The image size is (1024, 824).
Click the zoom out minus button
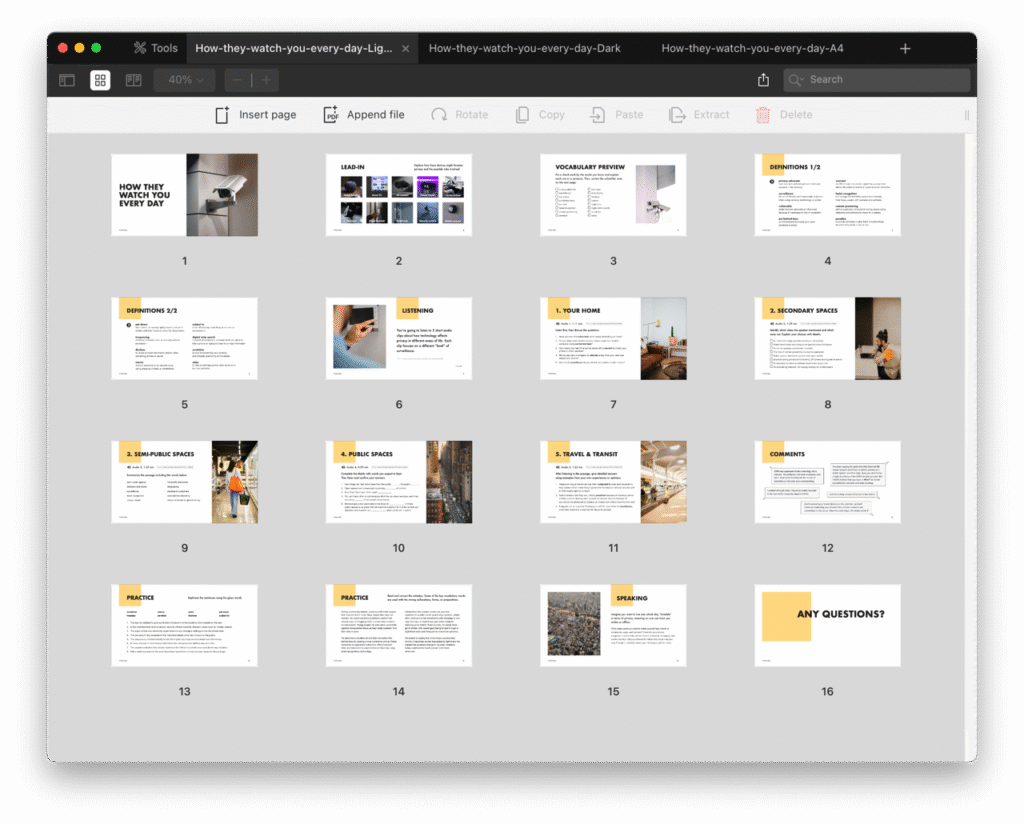click(238, 80)
